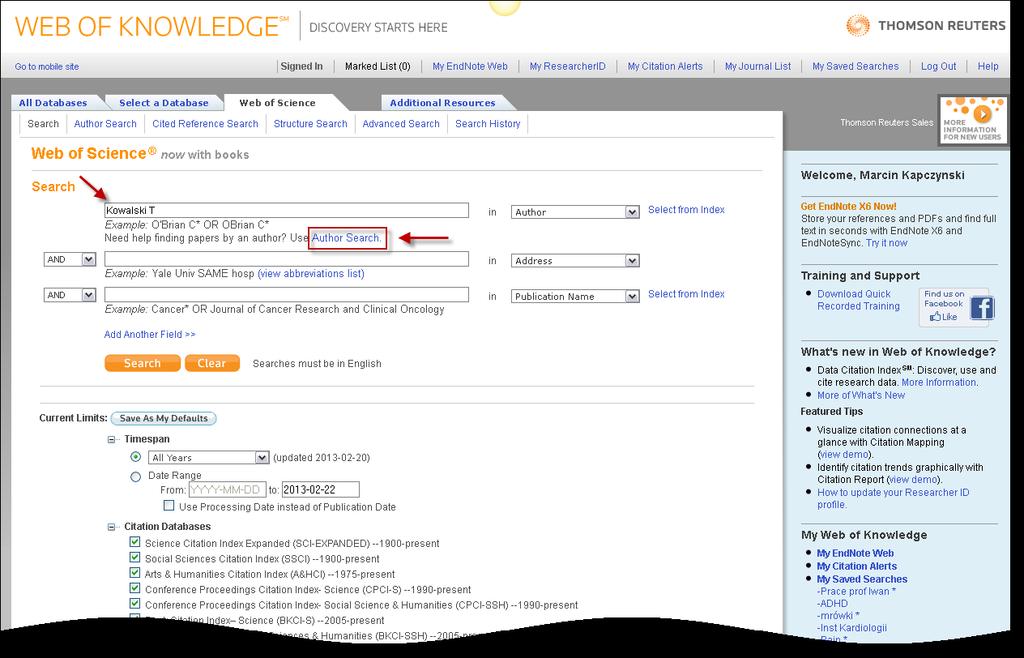Image resolution: width=1024 pixels, height=658 pixels.
Task: Open Structure Search sub-tab
Action: tap(310, 123)
